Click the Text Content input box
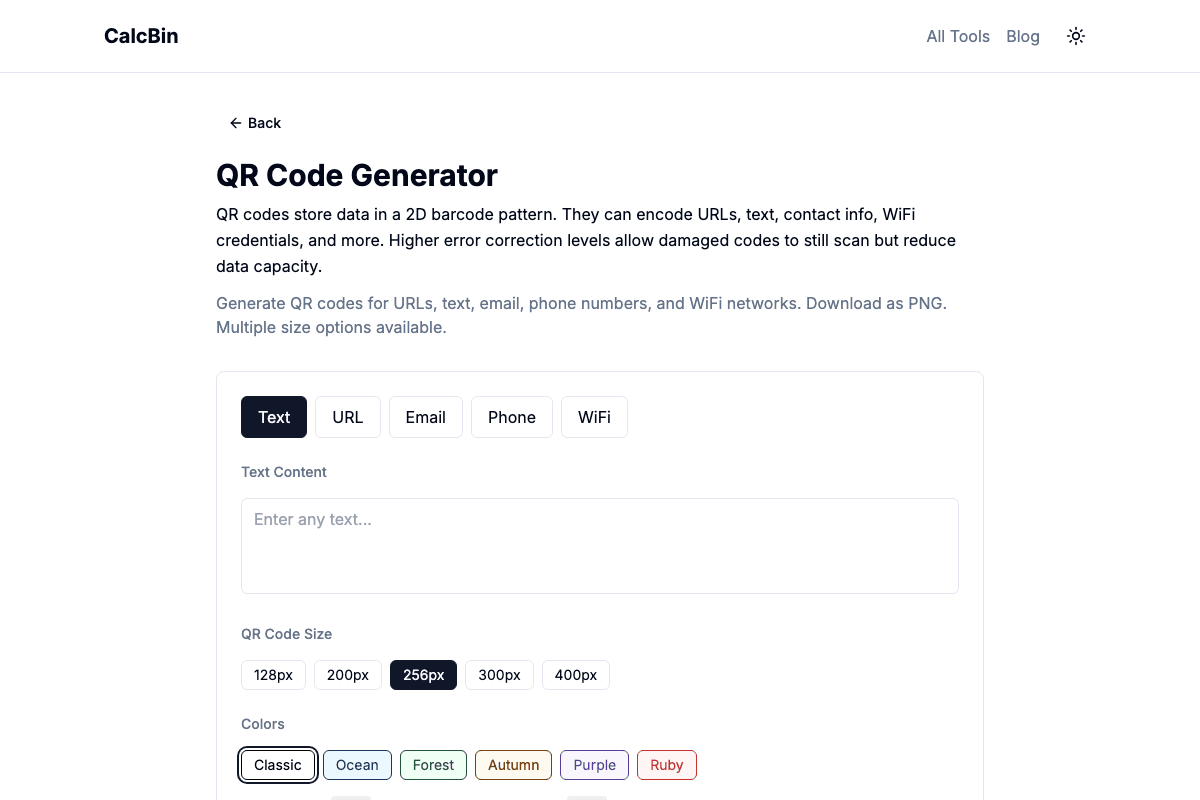Screen dimensions: 1200x800 [600, 546]
